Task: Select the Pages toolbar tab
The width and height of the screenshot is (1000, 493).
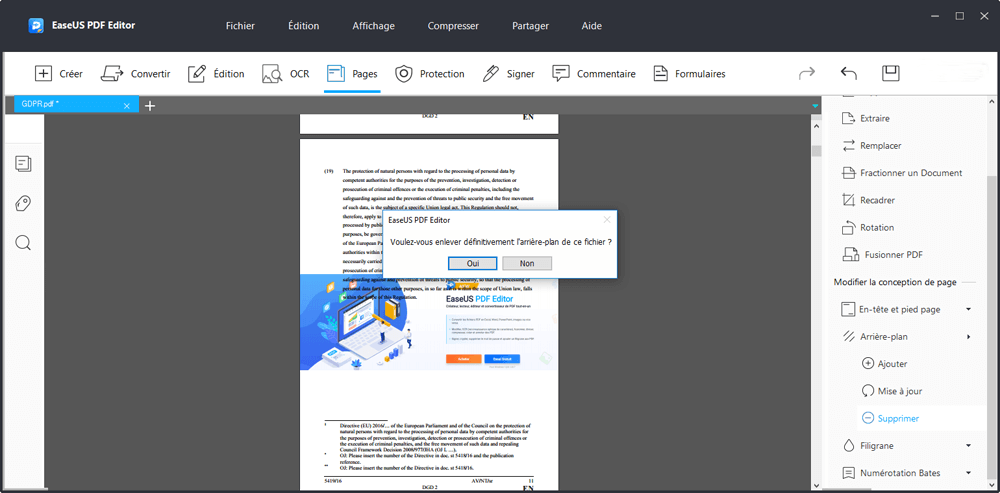Action: tap(351, 73)
